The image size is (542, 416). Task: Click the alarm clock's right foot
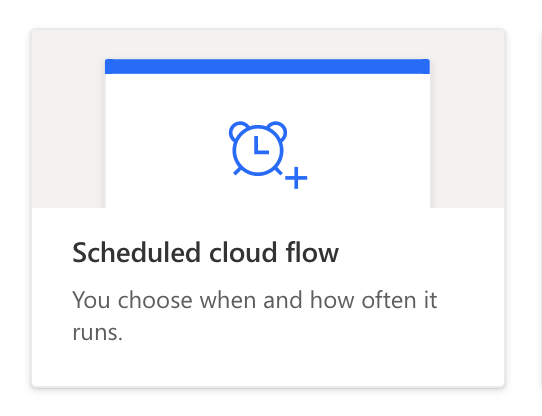tap(278, 171)
